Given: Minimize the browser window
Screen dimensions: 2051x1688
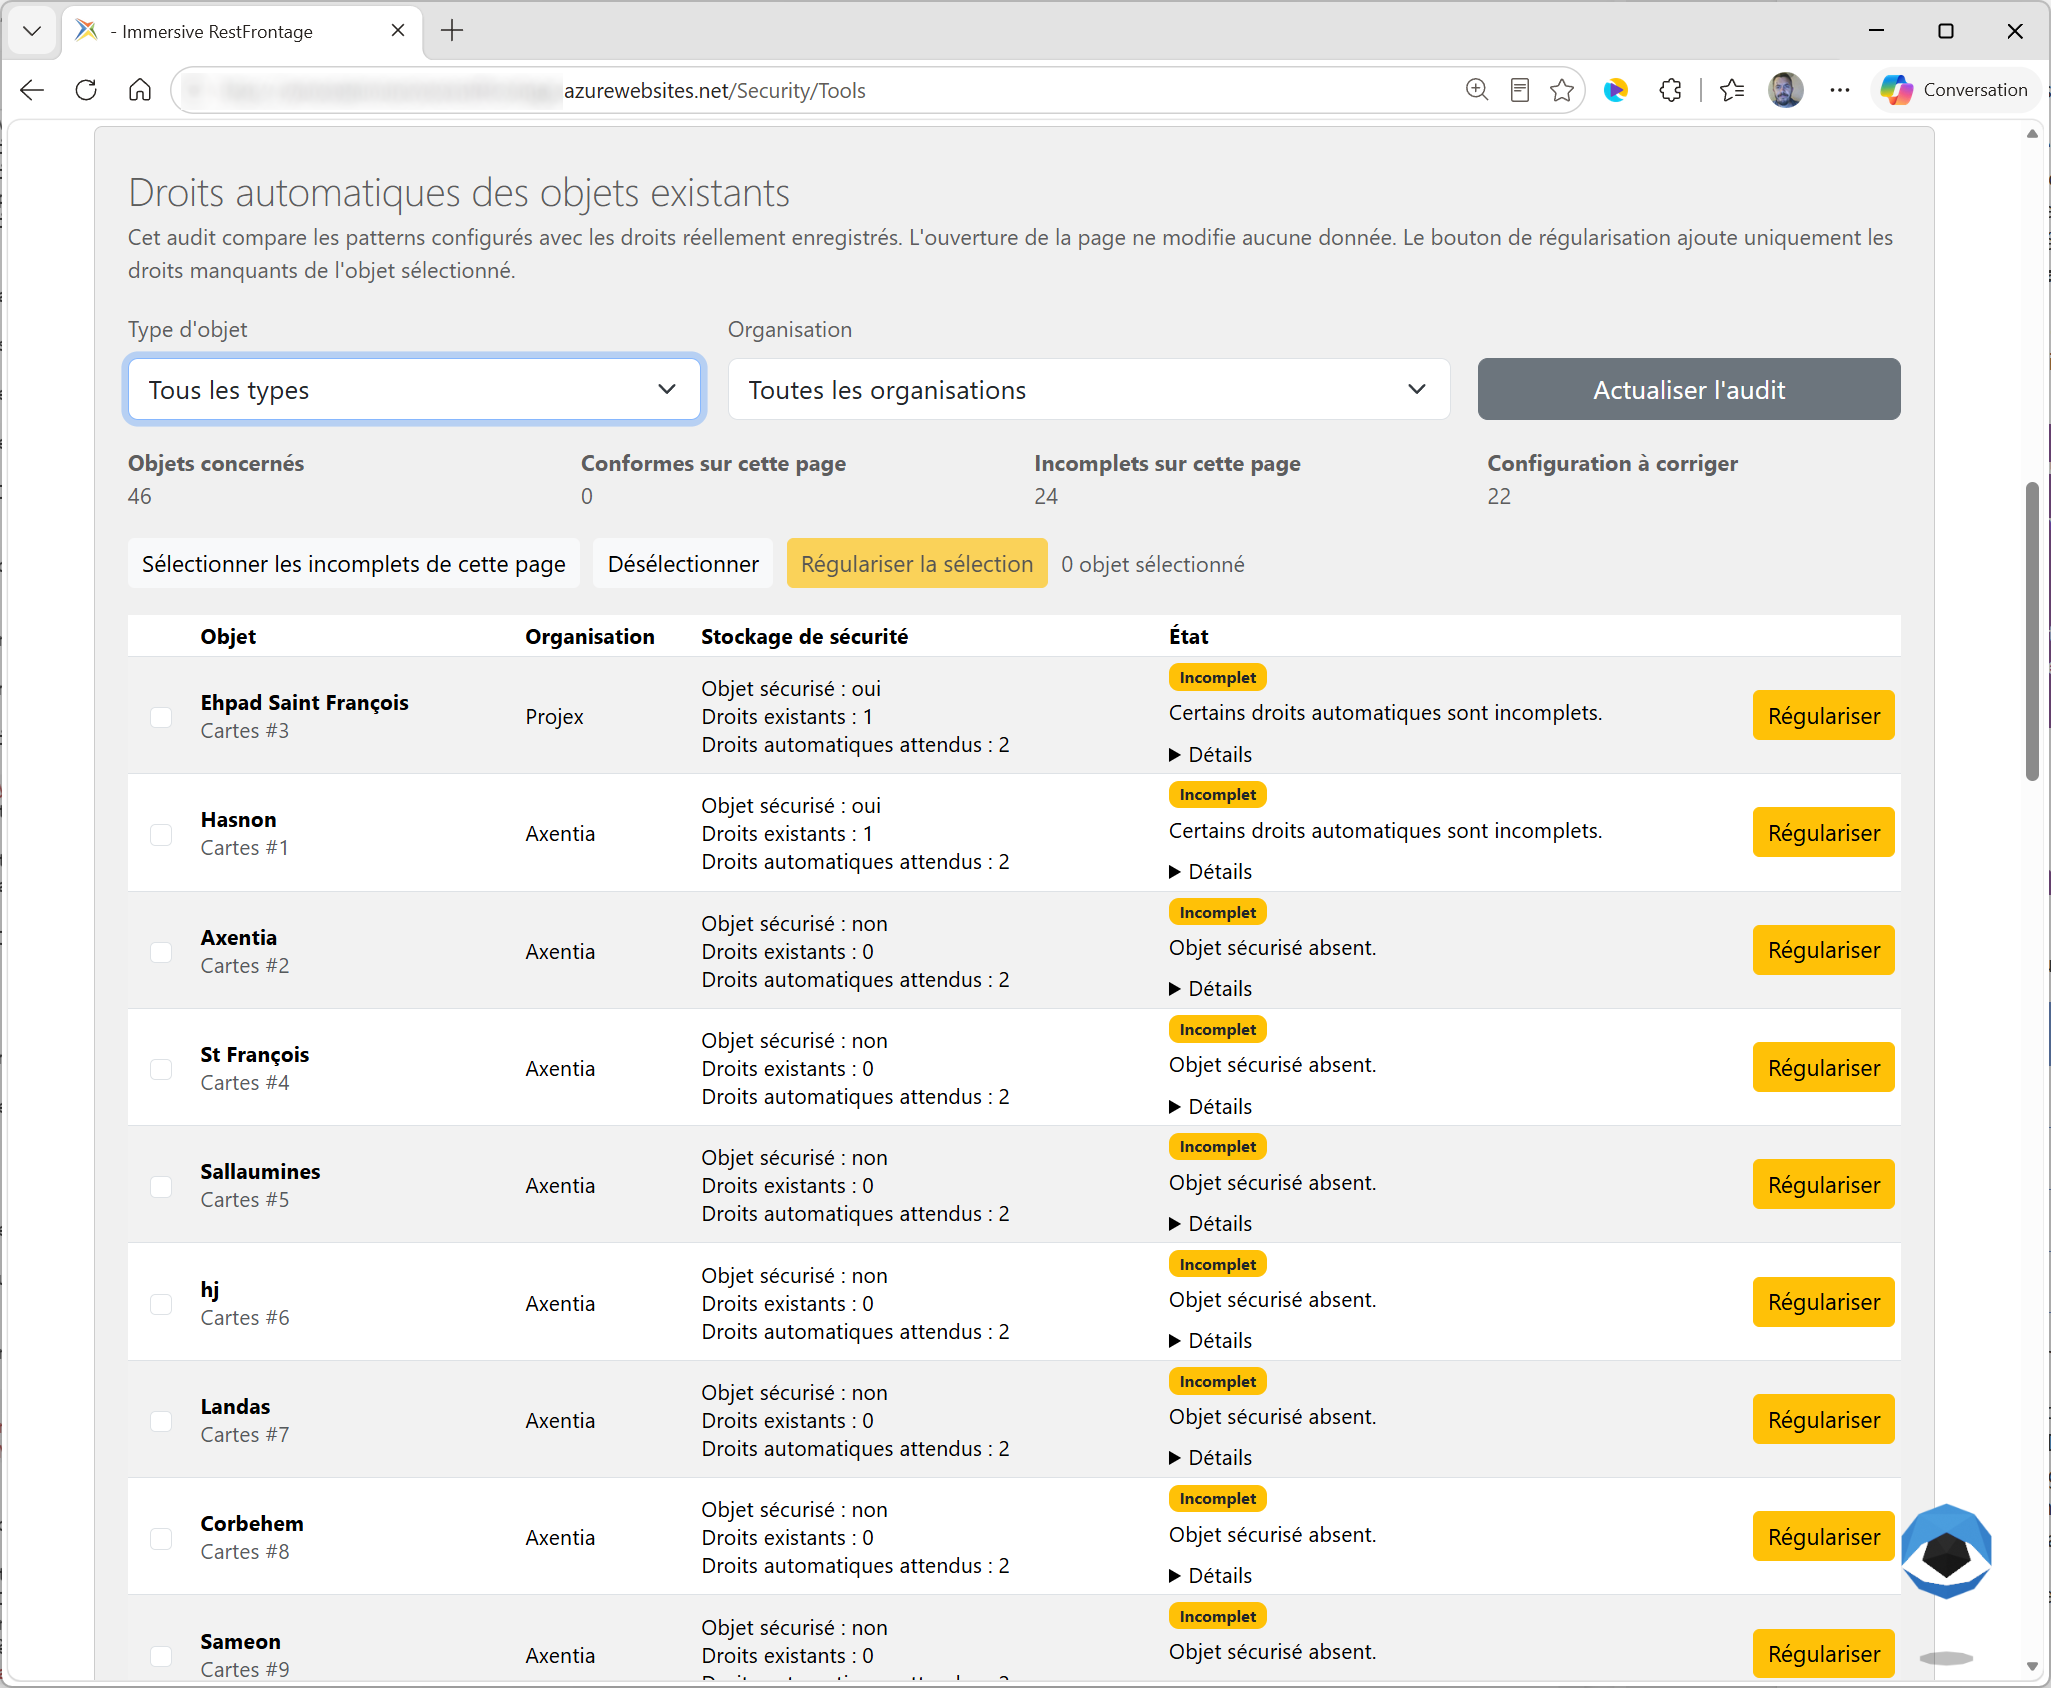Looking at the screenshot, I should click(1876, 31).
